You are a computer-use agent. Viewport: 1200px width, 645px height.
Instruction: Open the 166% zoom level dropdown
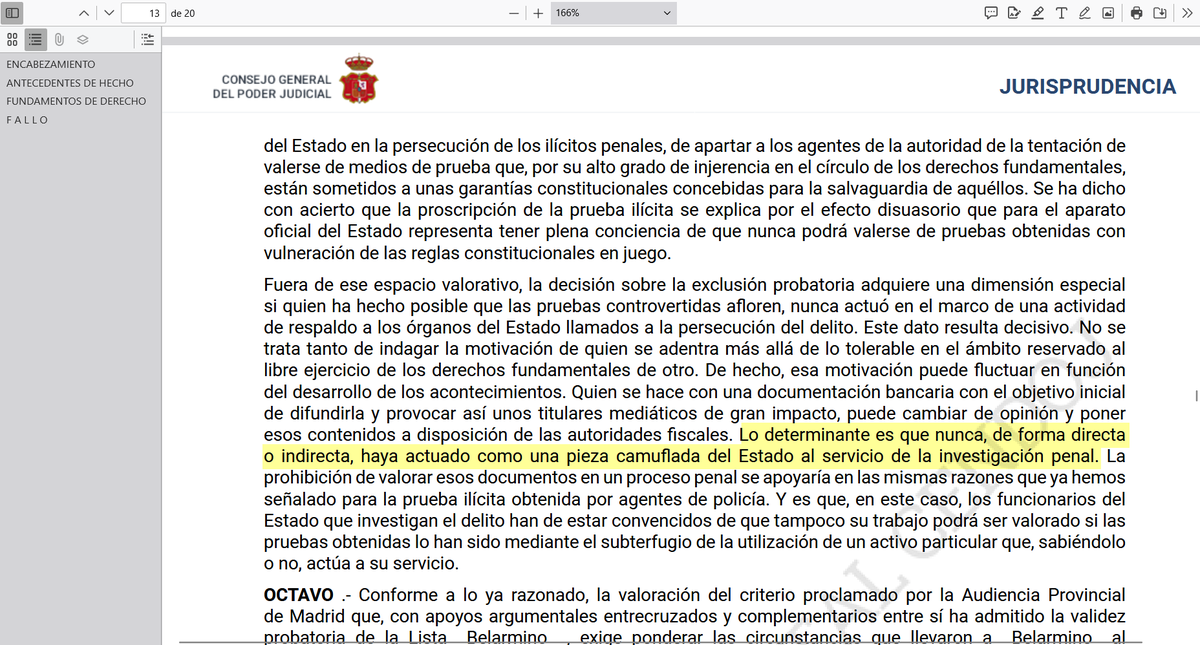pos(613,13)
